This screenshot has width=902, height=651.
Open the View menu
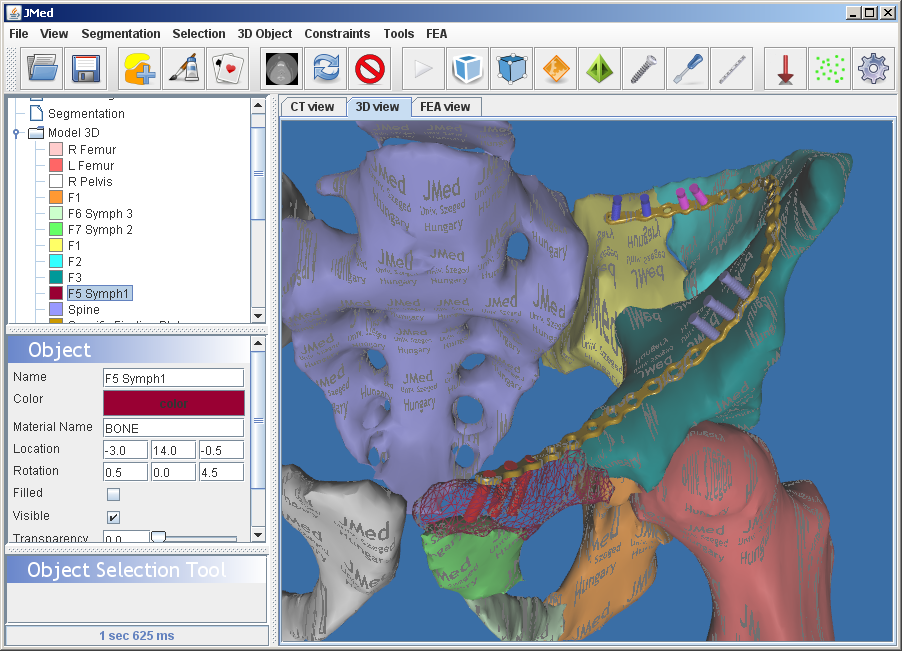(x=54, y=34)
